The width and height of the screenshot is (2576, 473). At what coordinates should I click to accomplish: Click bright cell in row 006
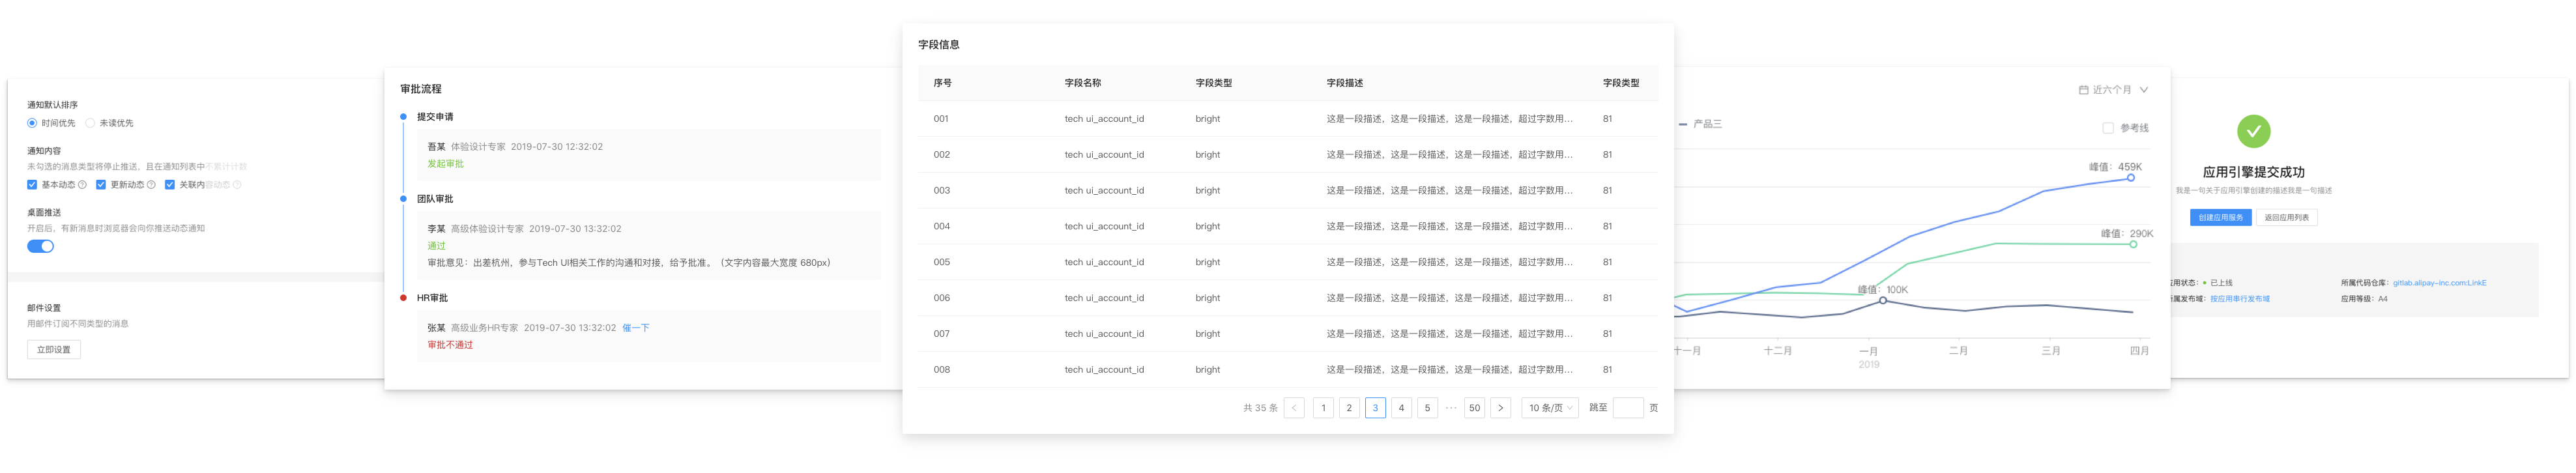(x=1207, y=298)
